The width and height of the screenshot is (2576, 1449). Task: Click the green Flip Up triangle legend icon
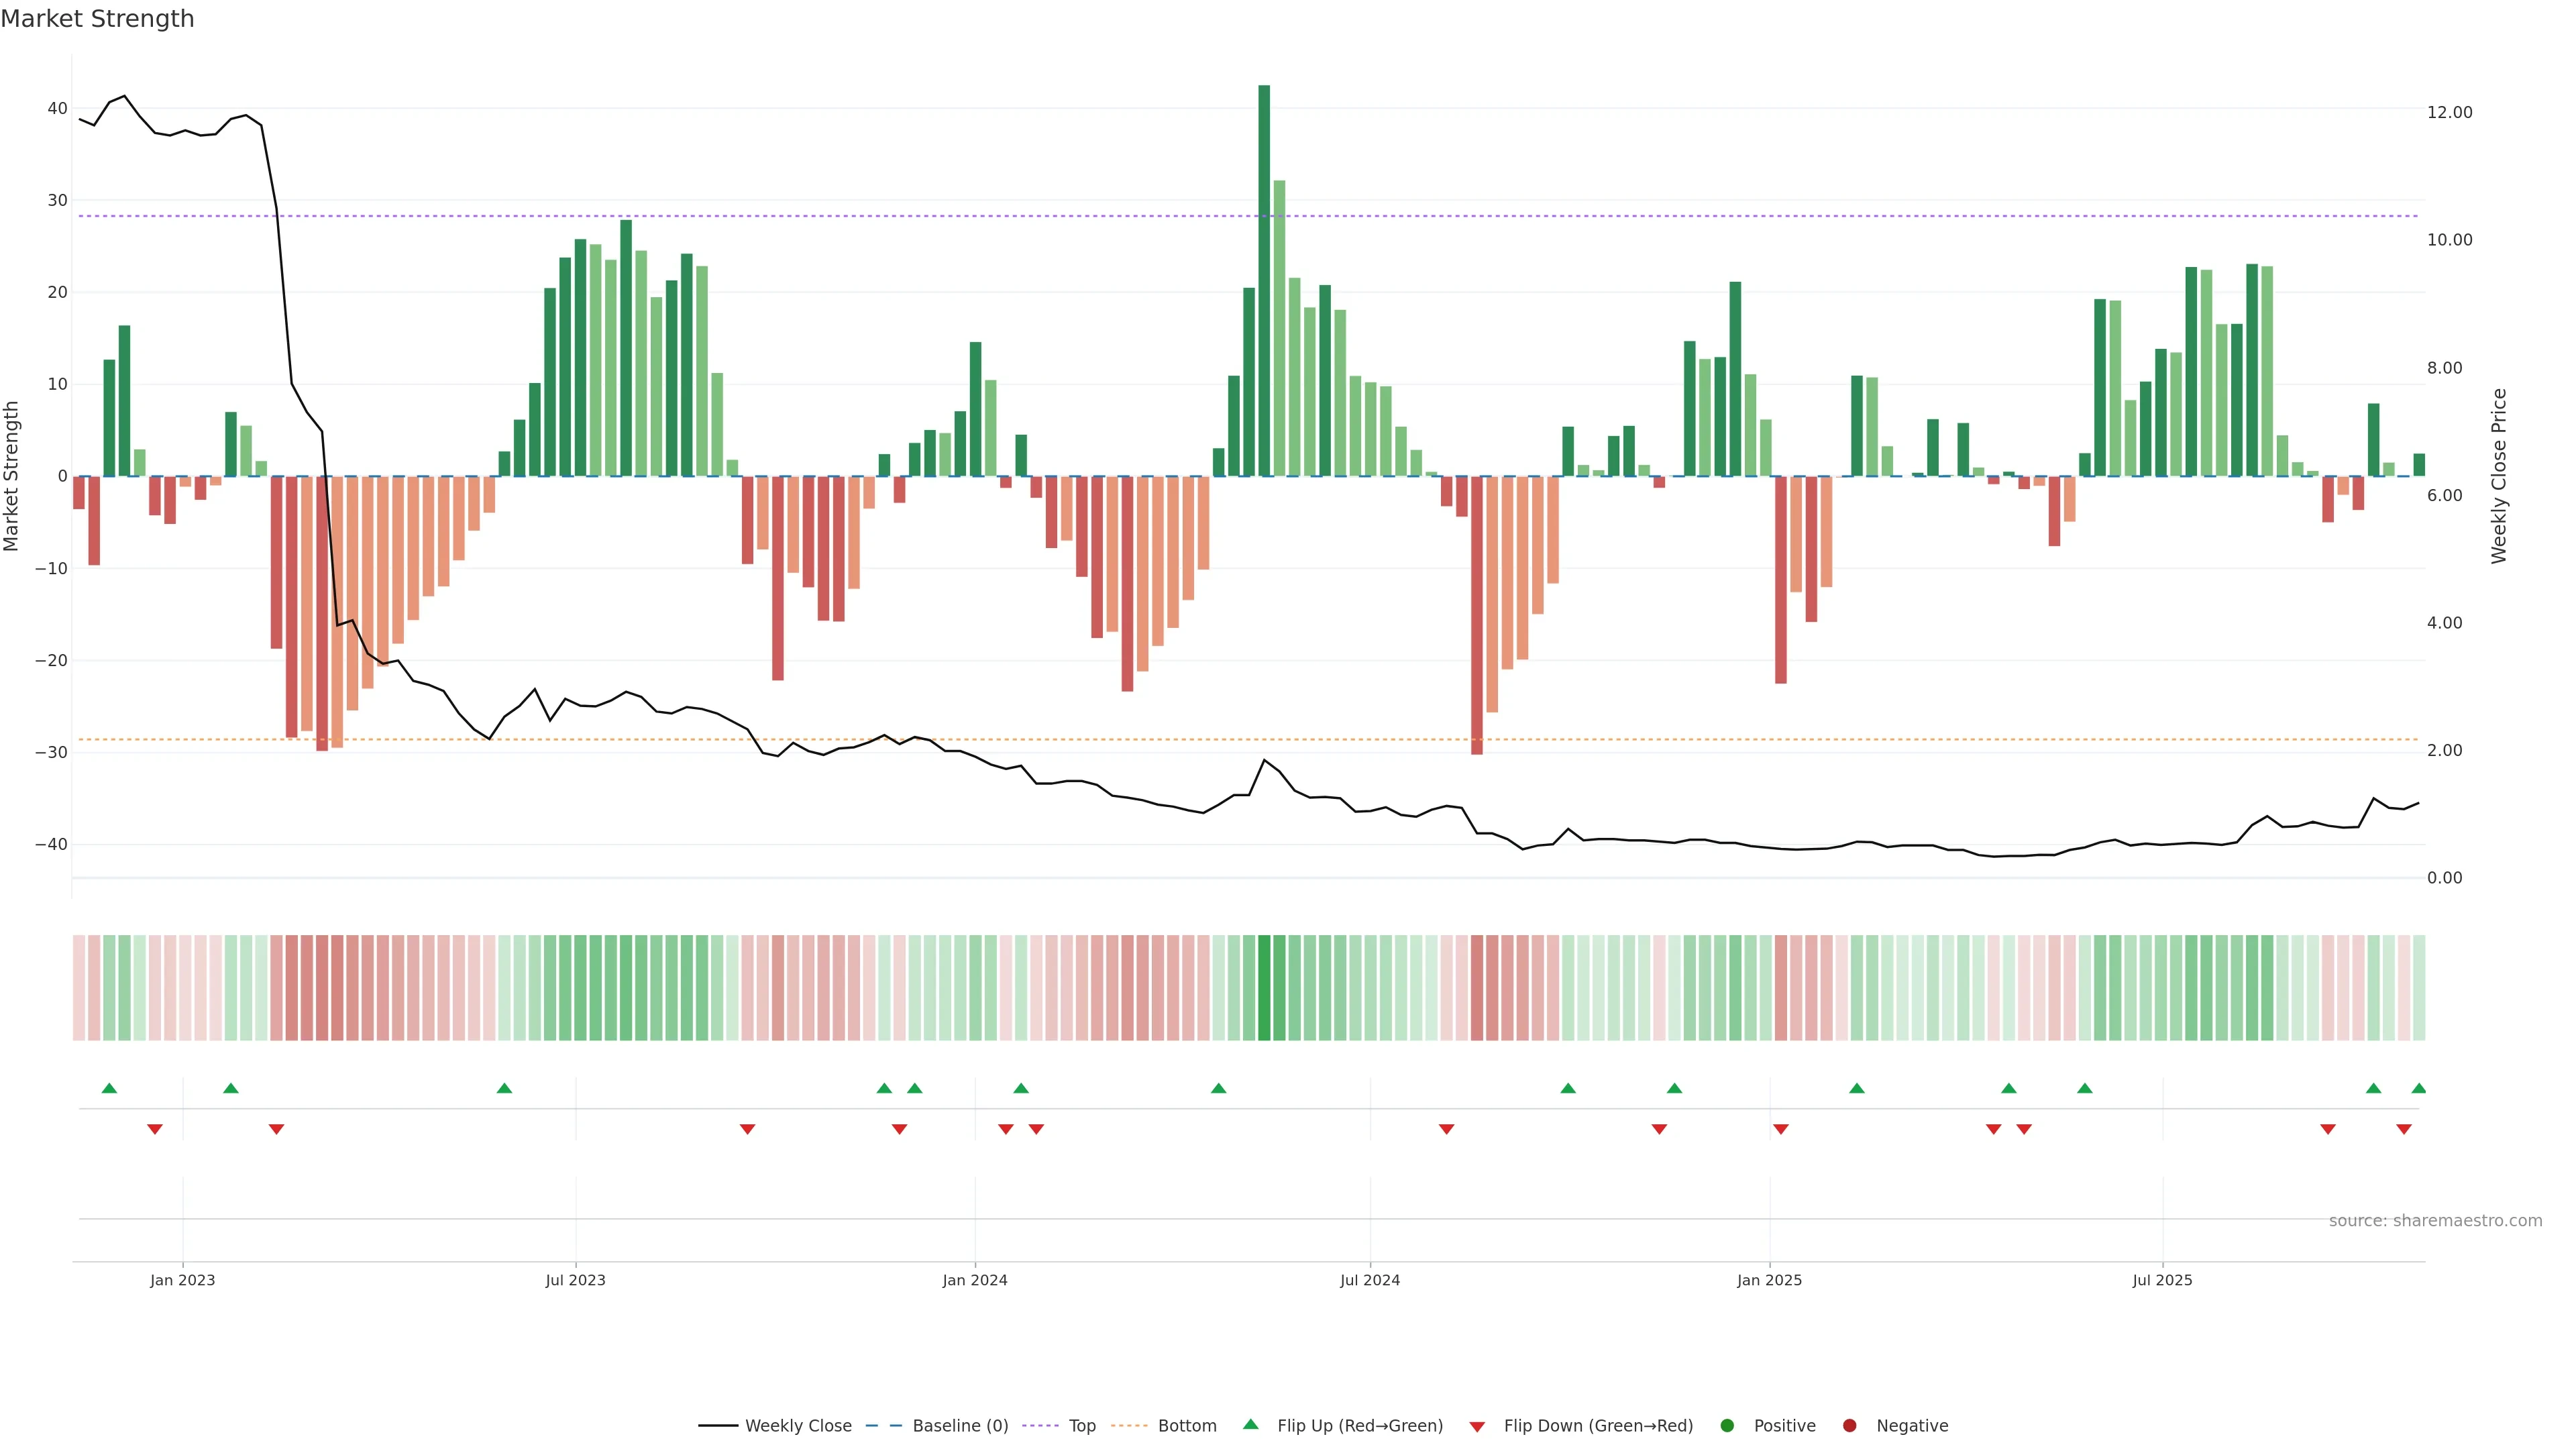(x=1250, y=1425)
